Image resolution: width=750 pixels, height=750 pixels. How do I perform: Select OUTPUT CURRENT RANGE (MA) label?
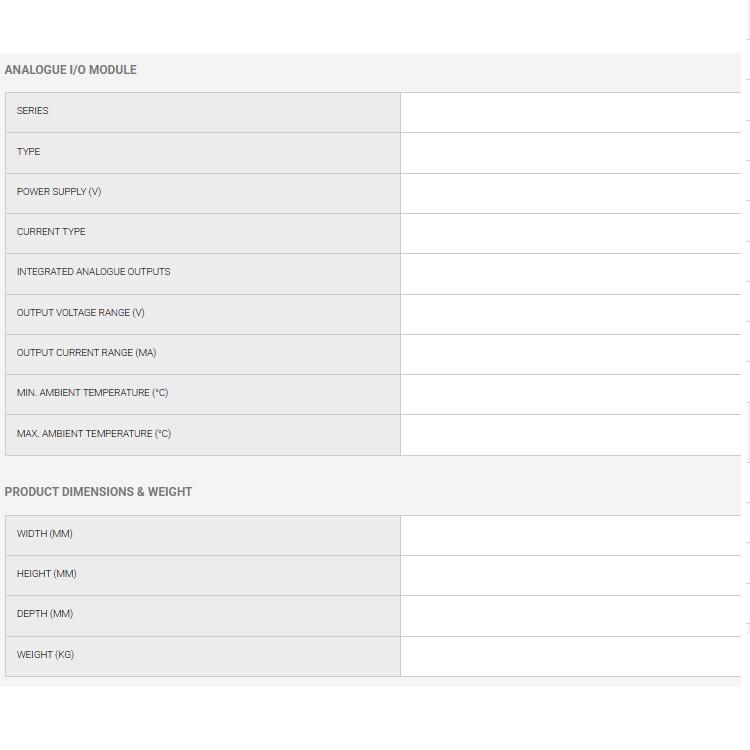point(87,353)
